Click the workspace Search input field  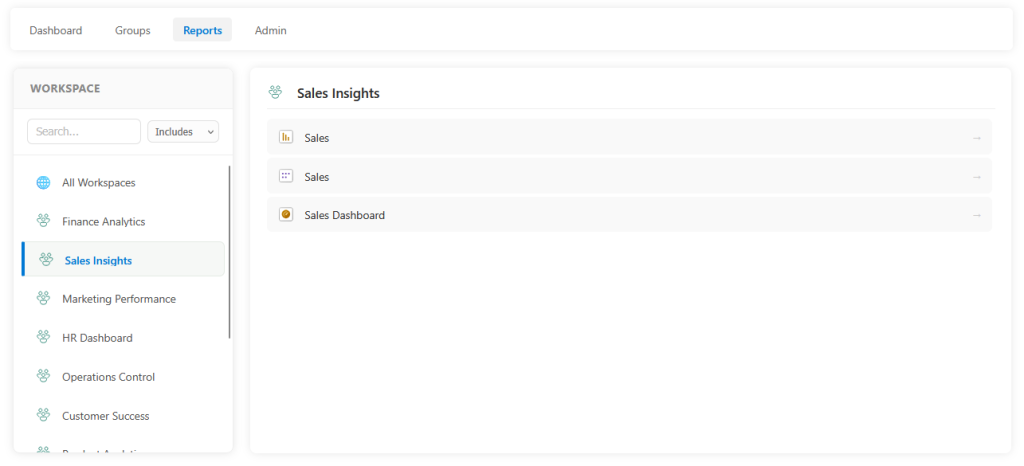pyautogui.click(x=84, y=132)
